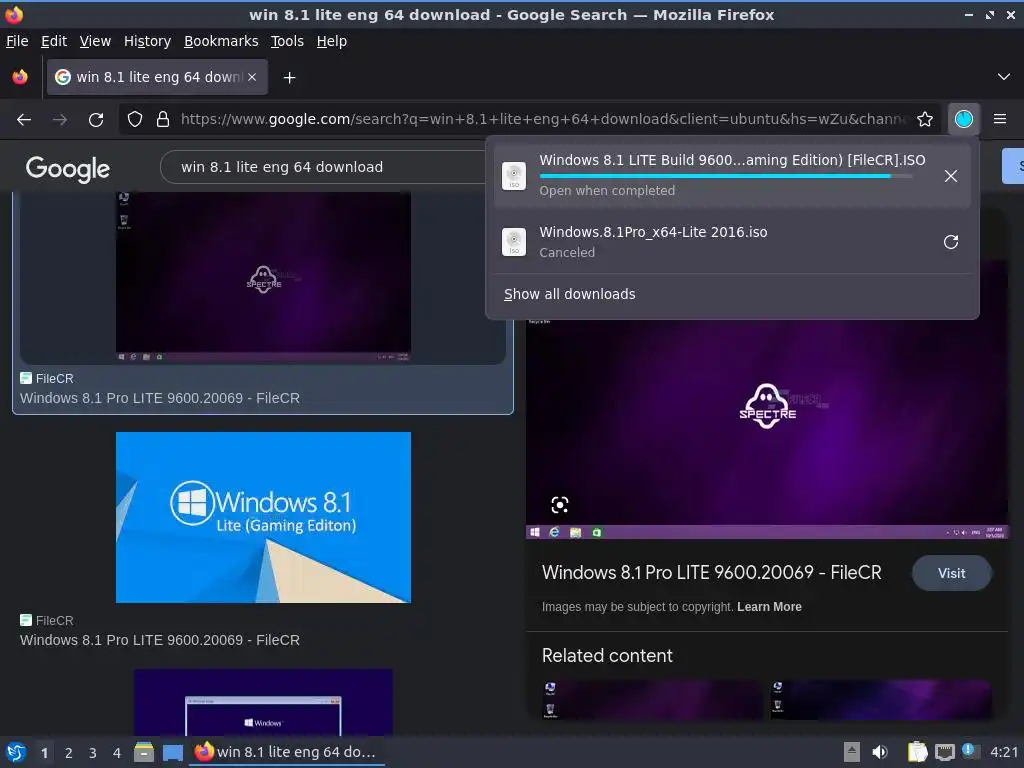Cancel the Windows 8.1 LITE ISO download
The height and width of the screenshot is (768, 1024).
(951, 176)
